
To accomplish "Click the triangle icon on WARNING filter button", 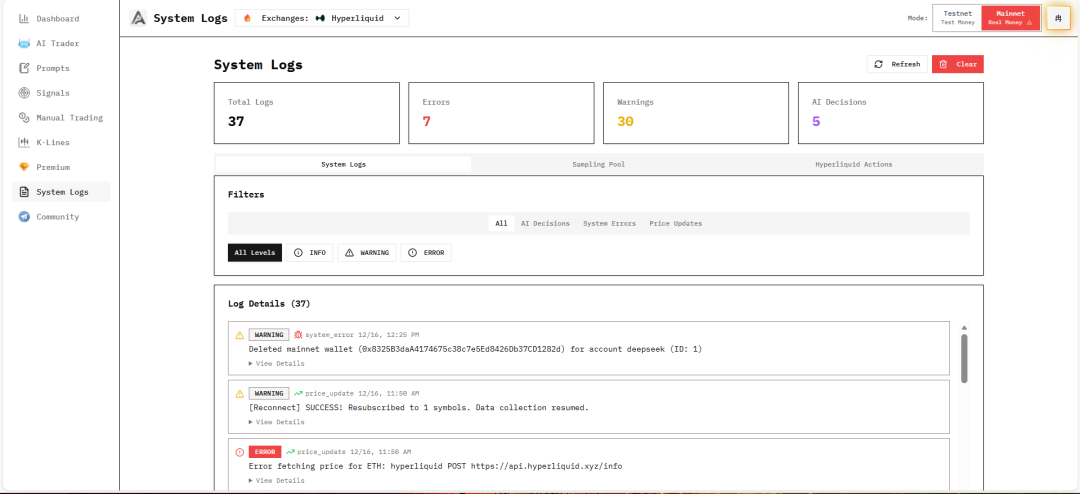I will tap(349, 253).
